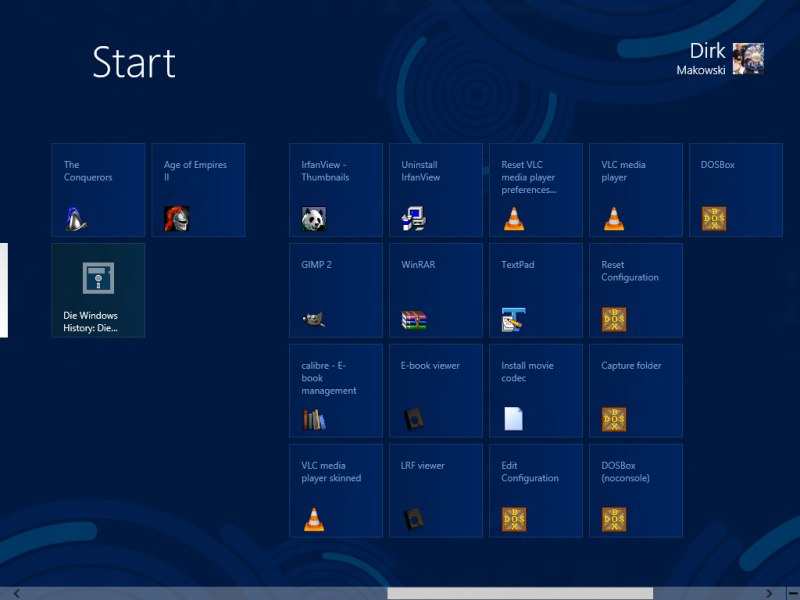Screen dimensions: 800x600
Task: Click the "Install movie codec" label
Action: tap(527, 372)
